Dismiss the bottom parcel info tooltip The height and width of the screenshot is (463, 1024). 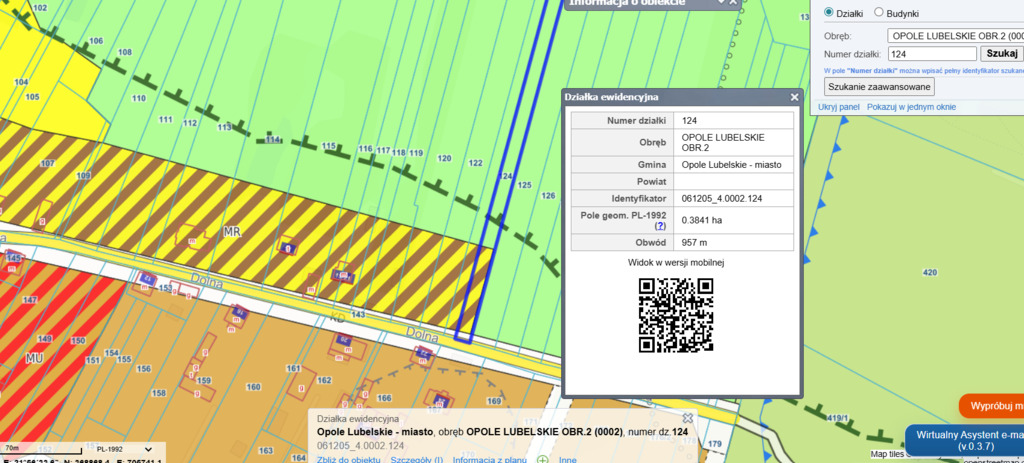click(x=688, y=417)
